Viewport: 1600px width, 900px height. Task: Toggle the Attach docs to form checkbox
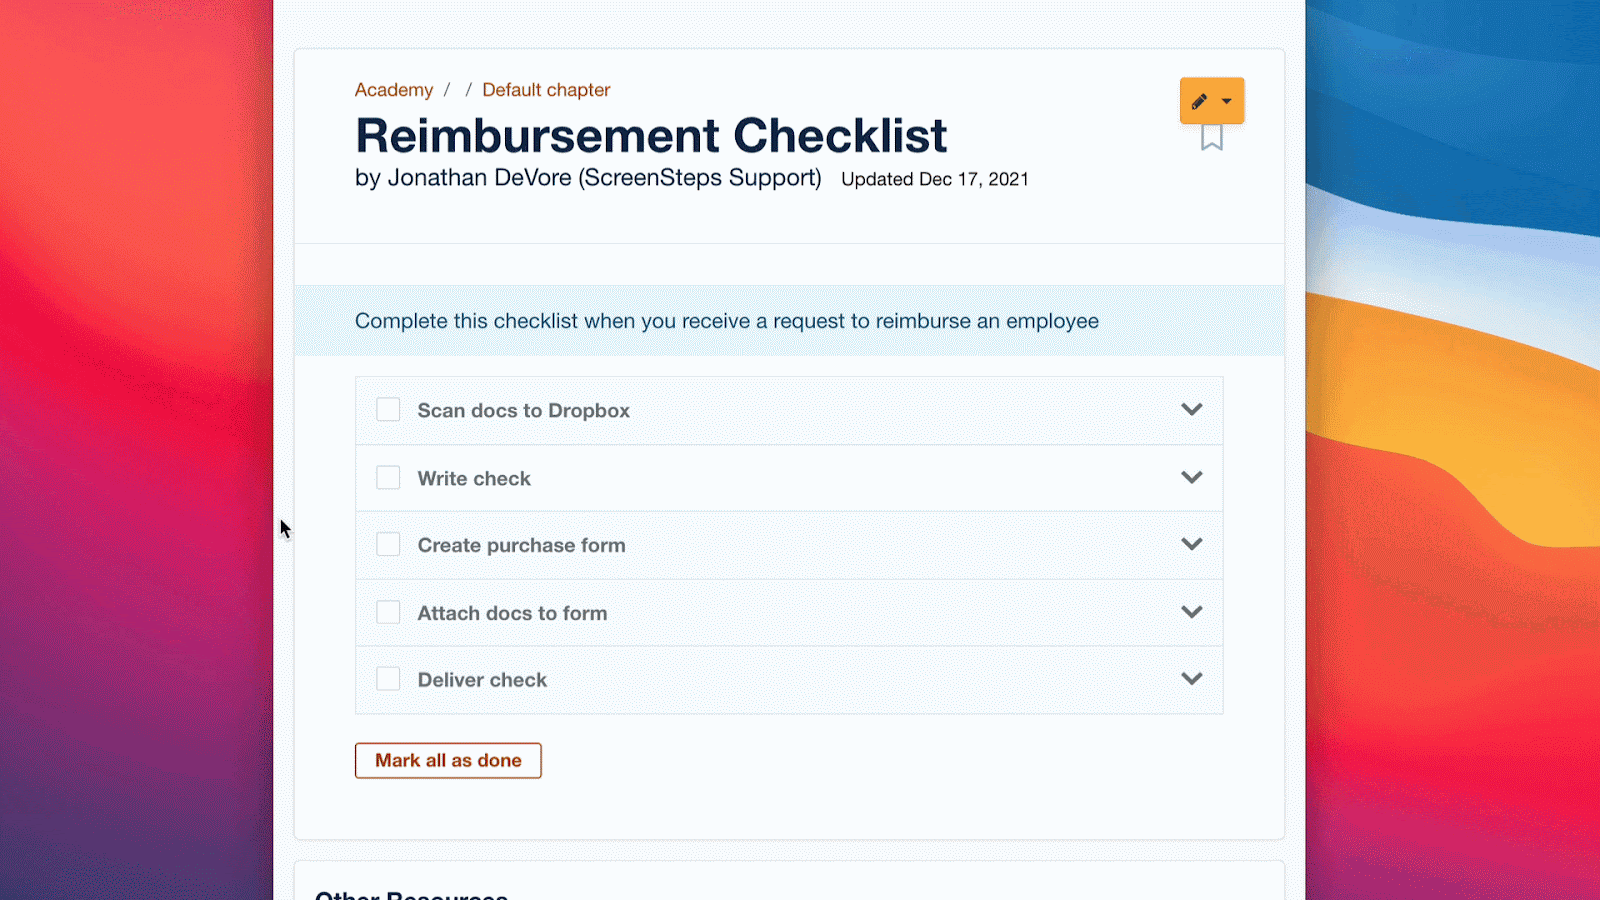(388, 613)
